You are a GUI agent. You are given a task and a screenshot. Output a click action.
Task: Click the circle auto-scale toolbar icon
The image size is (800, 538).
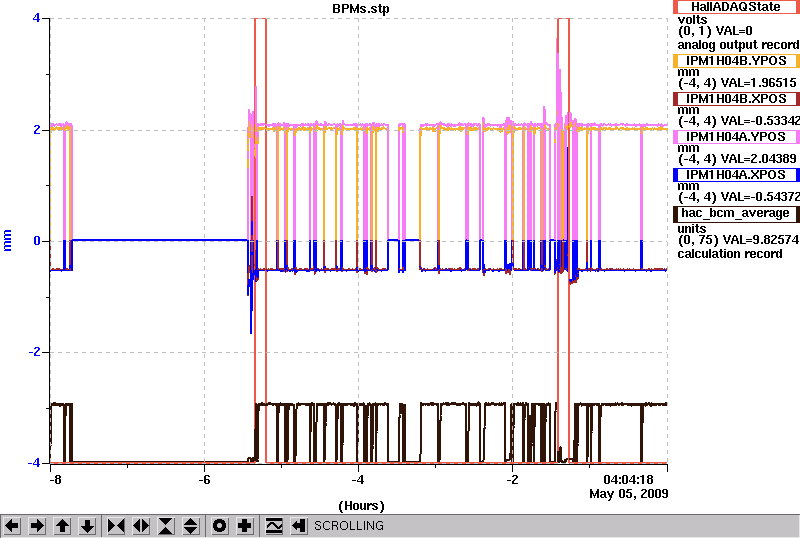pos(220,526)
